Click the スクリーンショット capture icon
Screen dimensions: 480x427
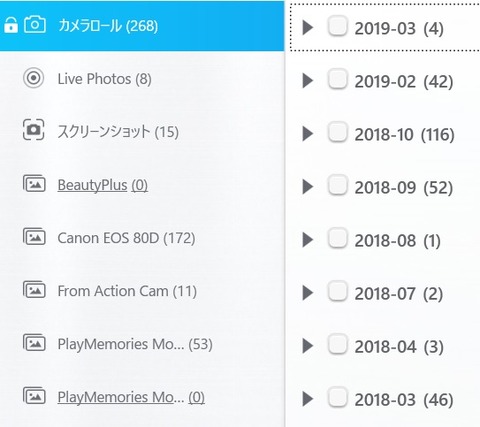[33, 130]
